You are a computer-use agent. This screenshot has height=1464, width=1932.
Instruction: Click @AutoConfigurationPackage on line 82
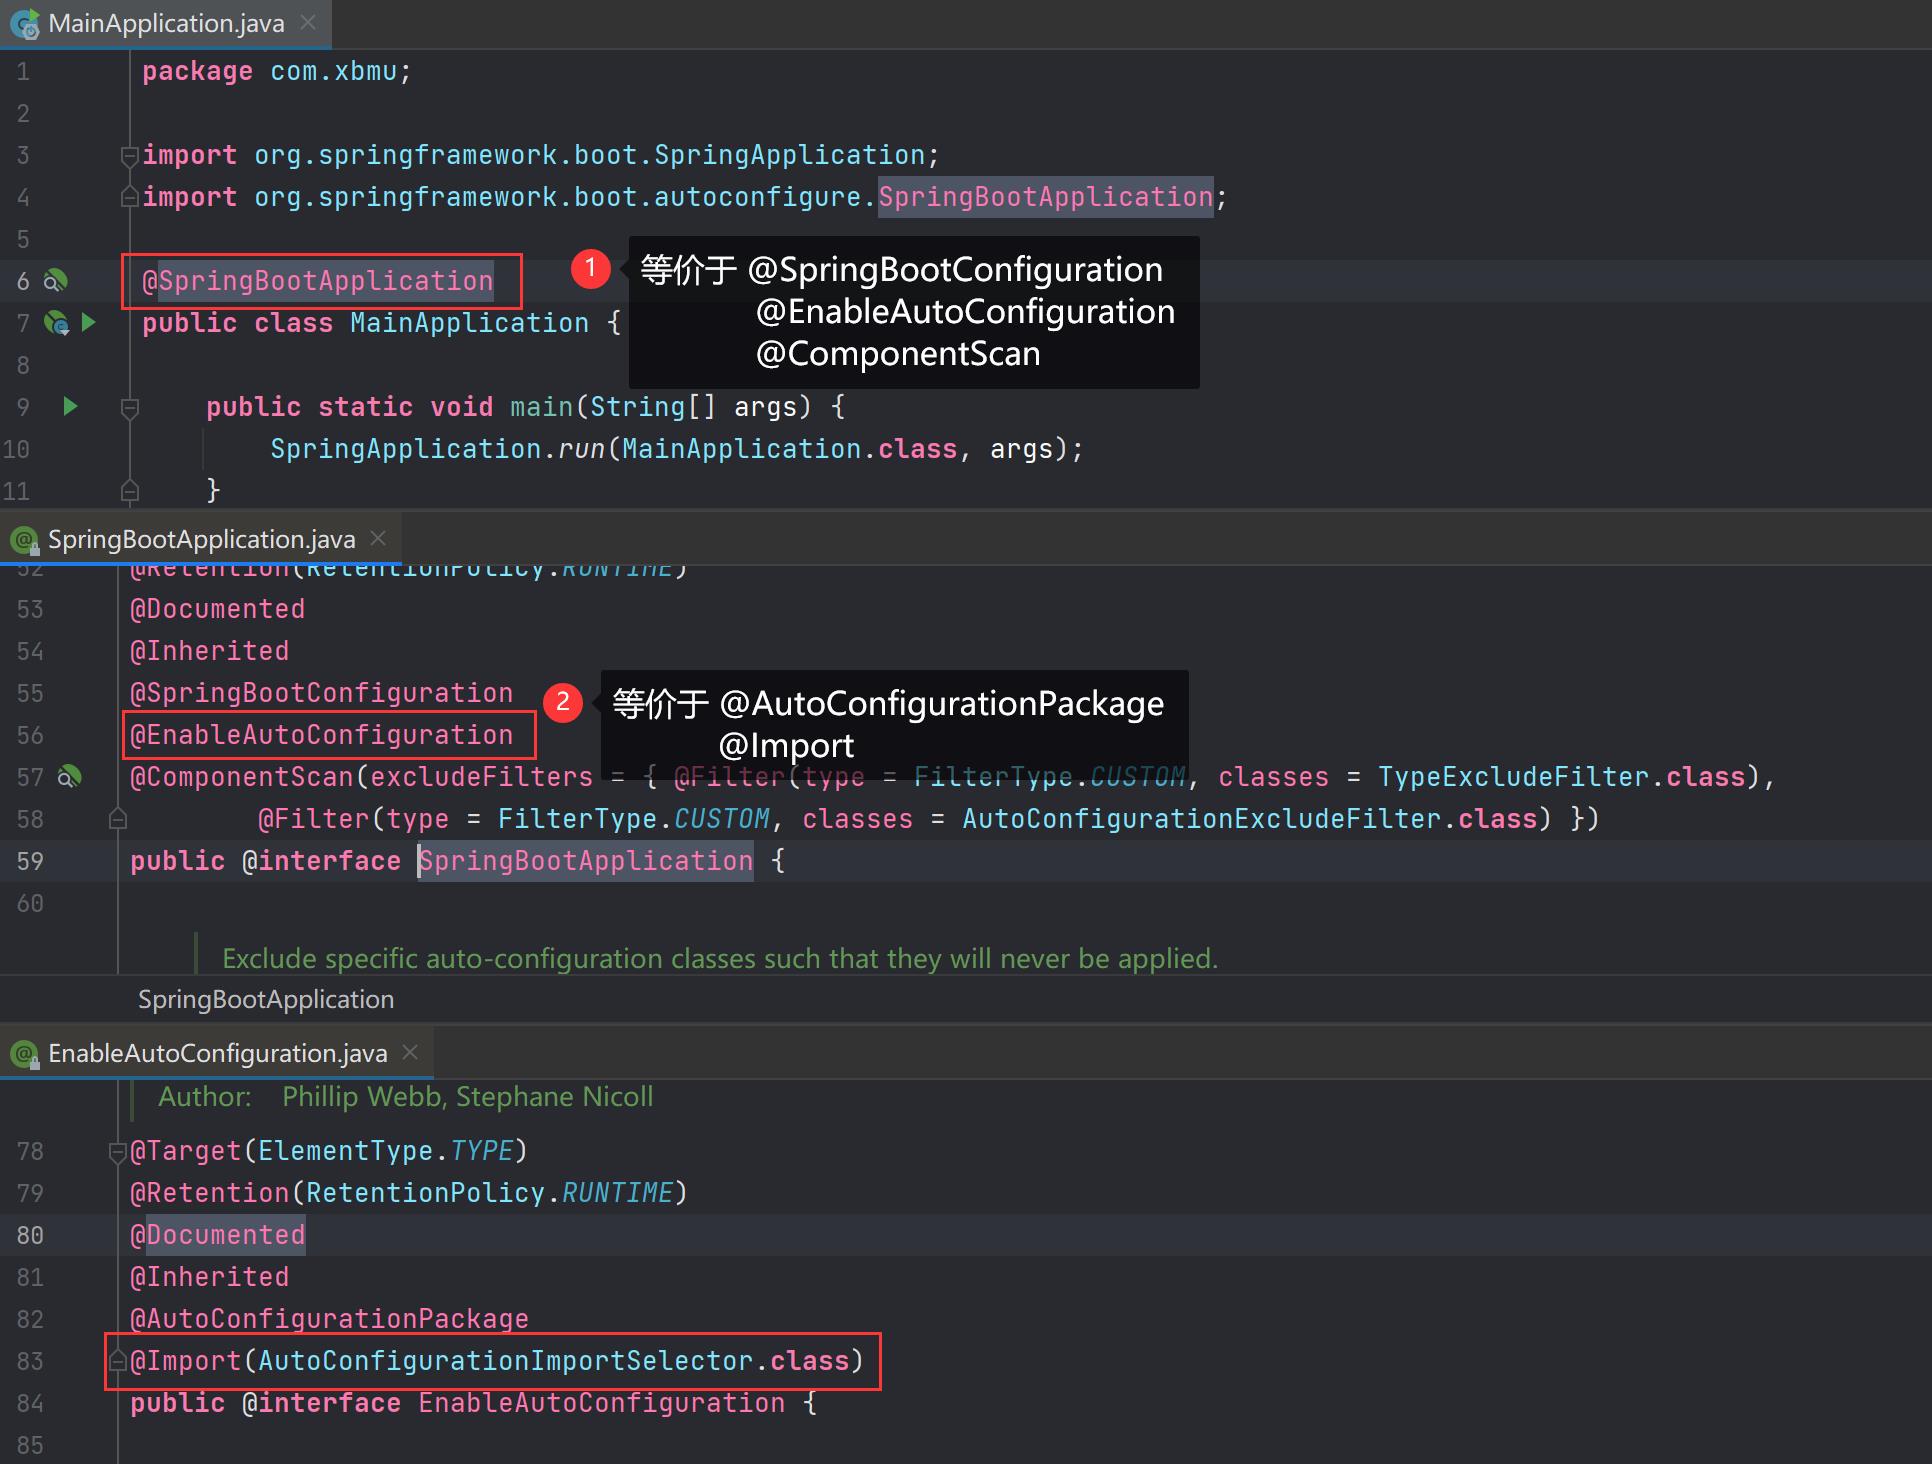[330, 1319]
